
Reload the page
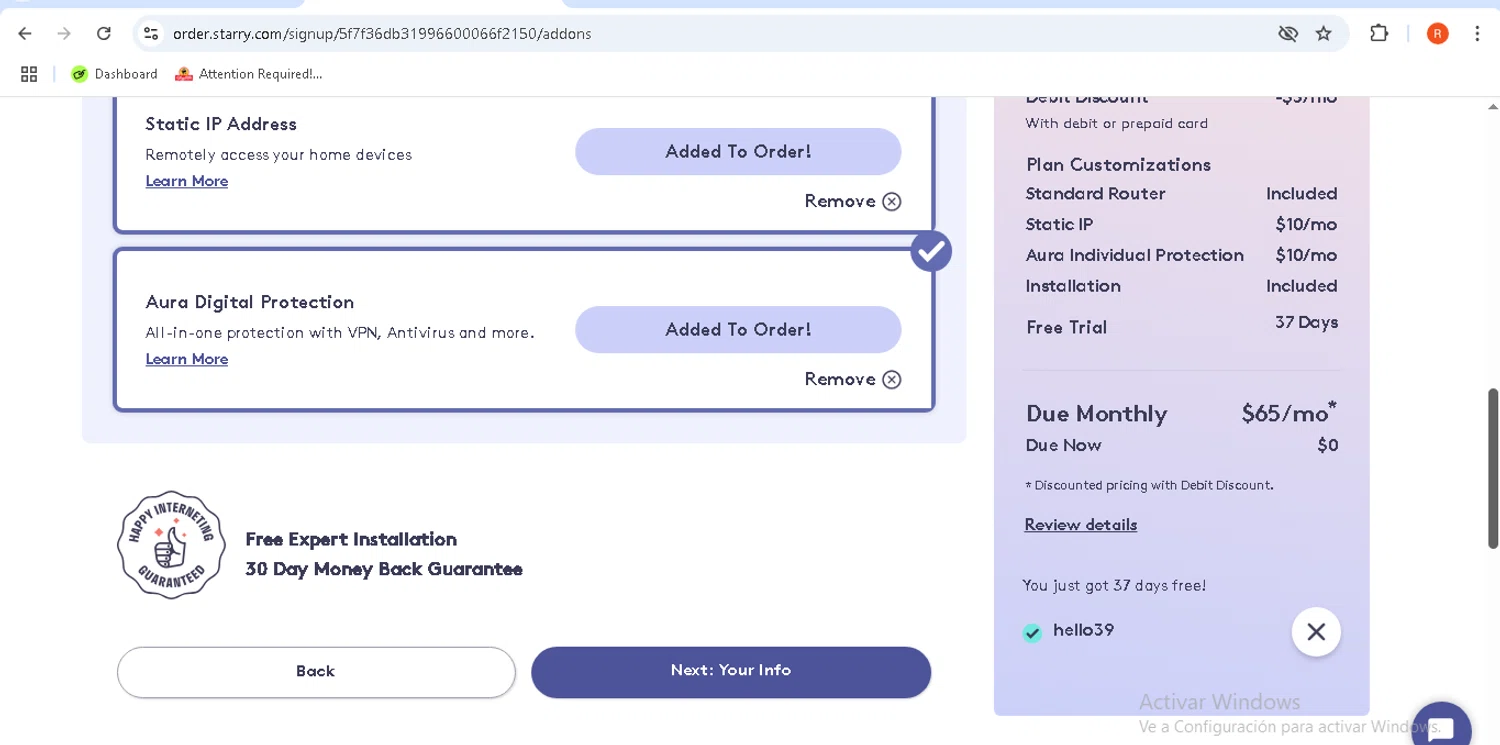(x=104, y=34)
